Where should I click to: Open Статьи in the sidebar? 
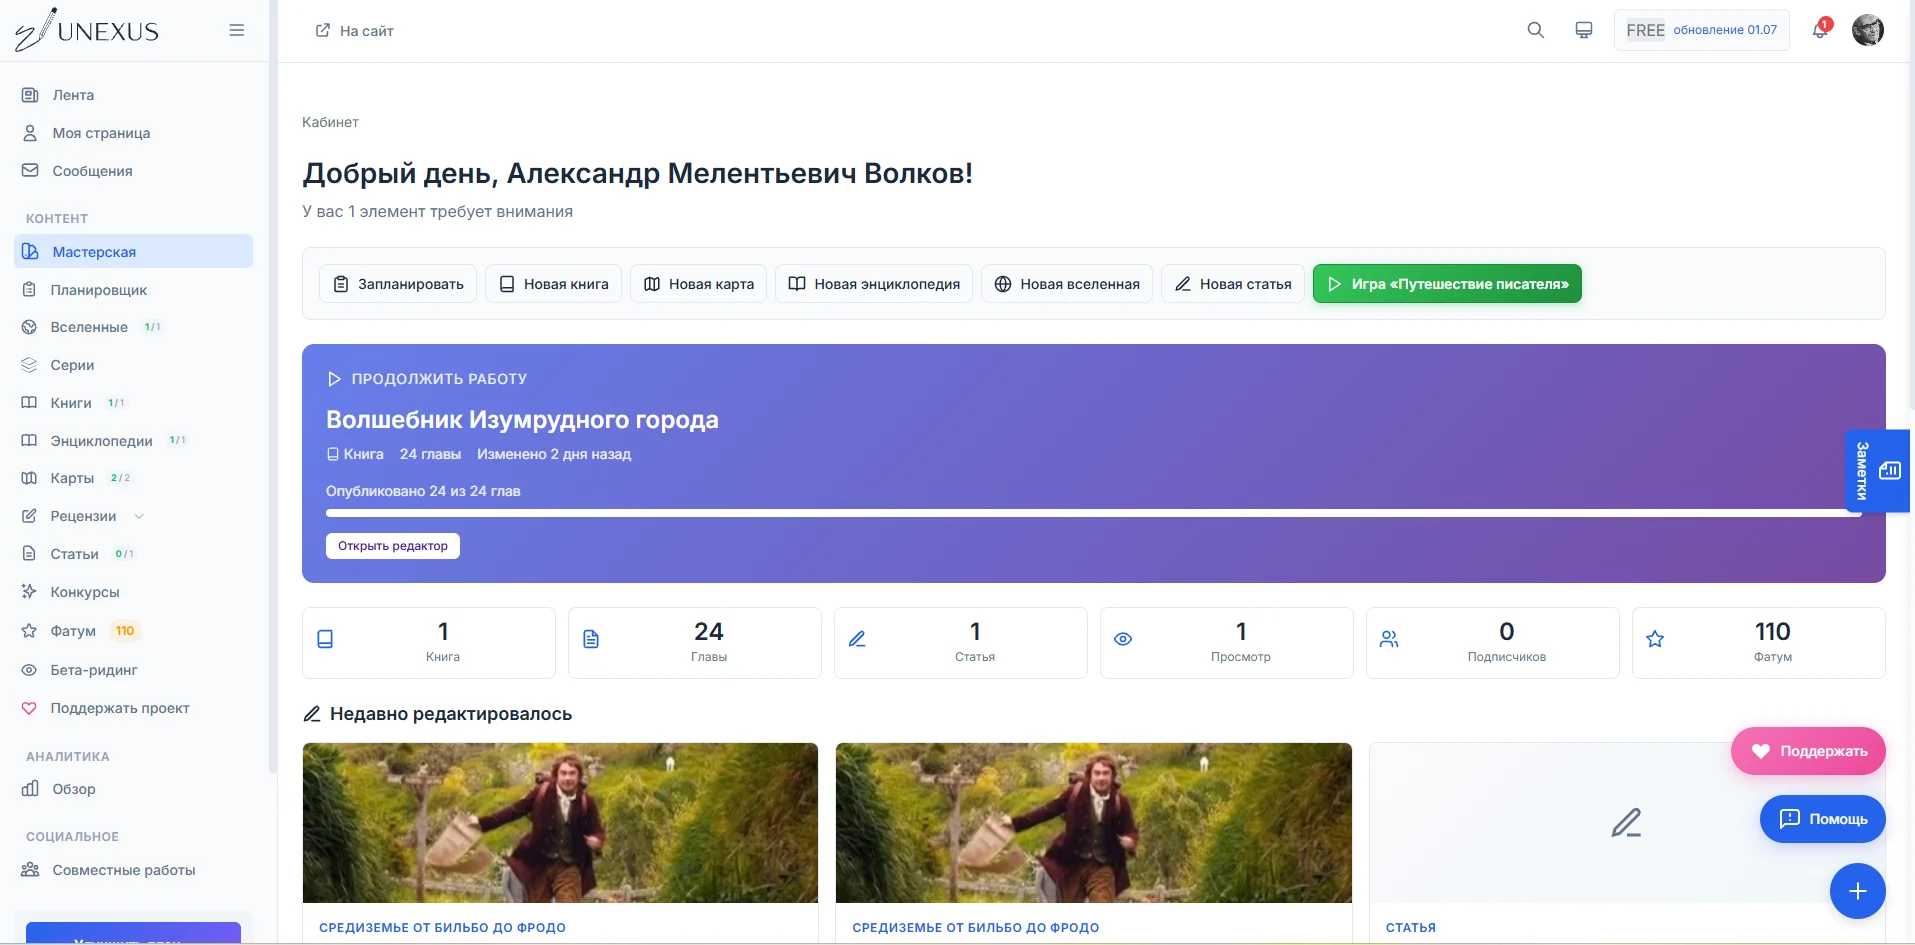pos(134,554)
